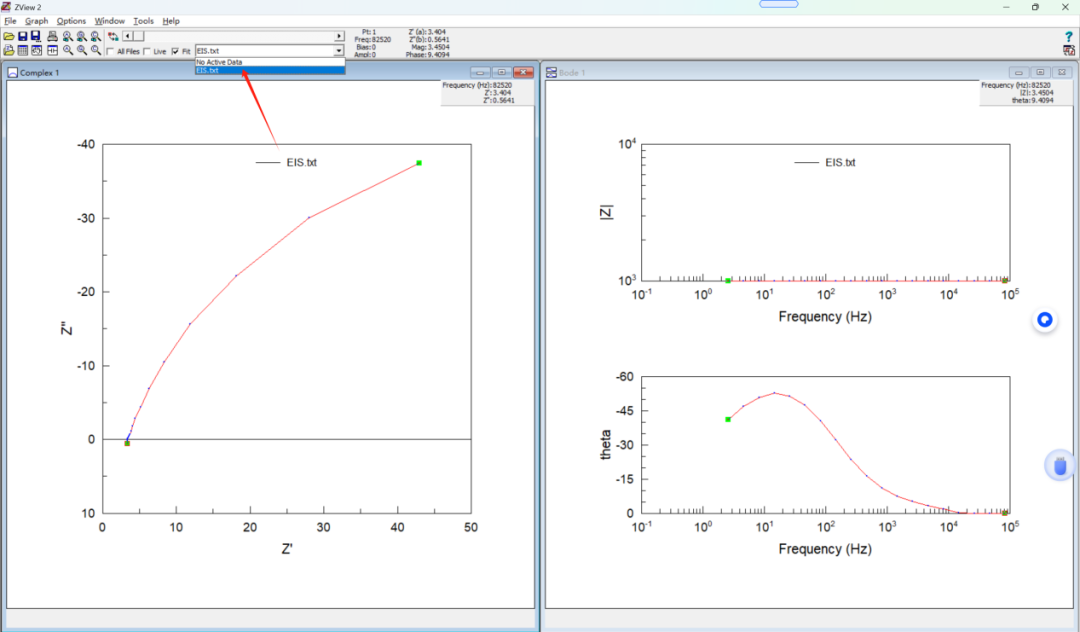The height and width of the screenshot is (632, 1080).
Task: Click the axis-fit bracket icon in the lower toolbar row
Action: (52, 50)
